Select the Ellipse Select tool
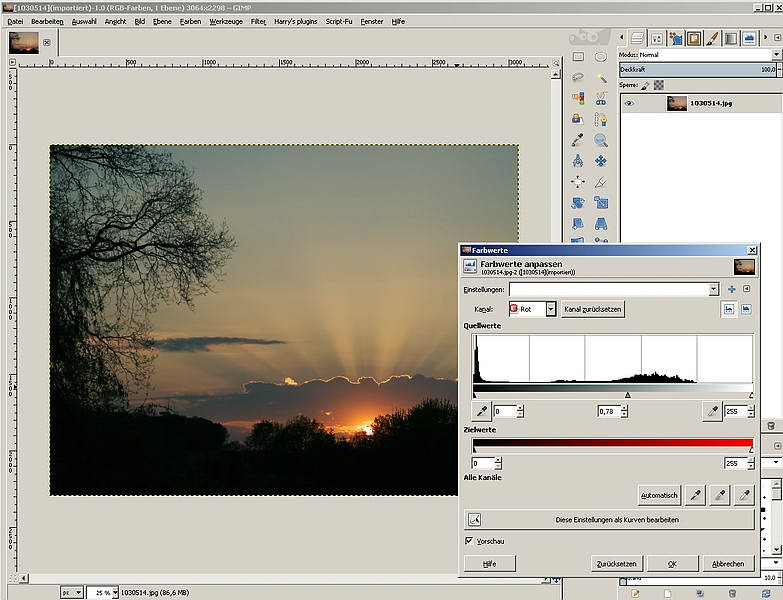 point(601,57)
